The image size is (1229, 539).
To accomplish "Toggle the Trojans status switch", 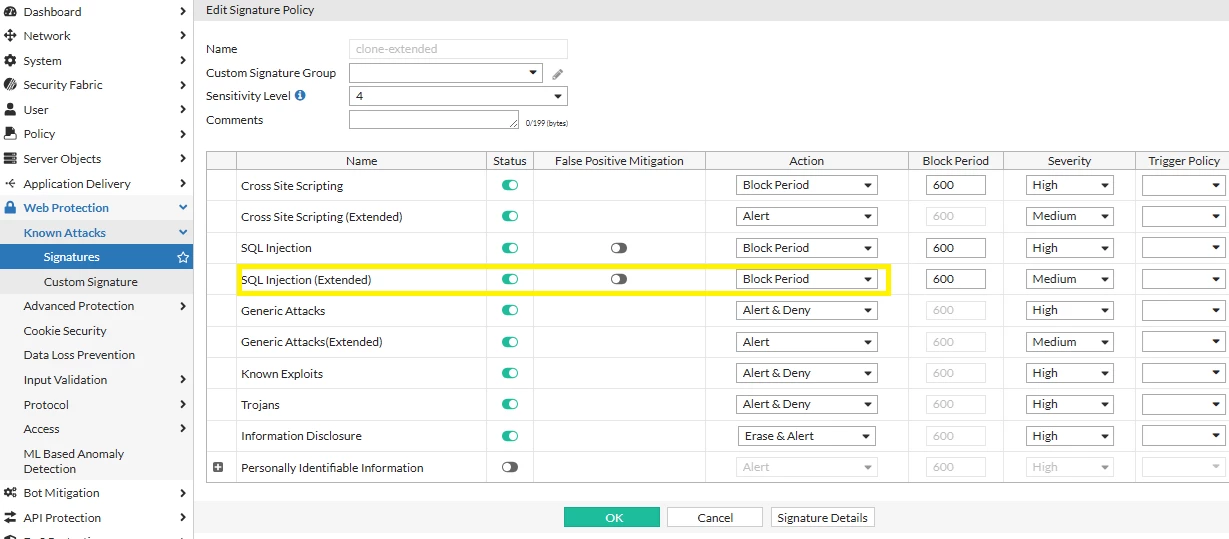I will (x=510, y=404).
